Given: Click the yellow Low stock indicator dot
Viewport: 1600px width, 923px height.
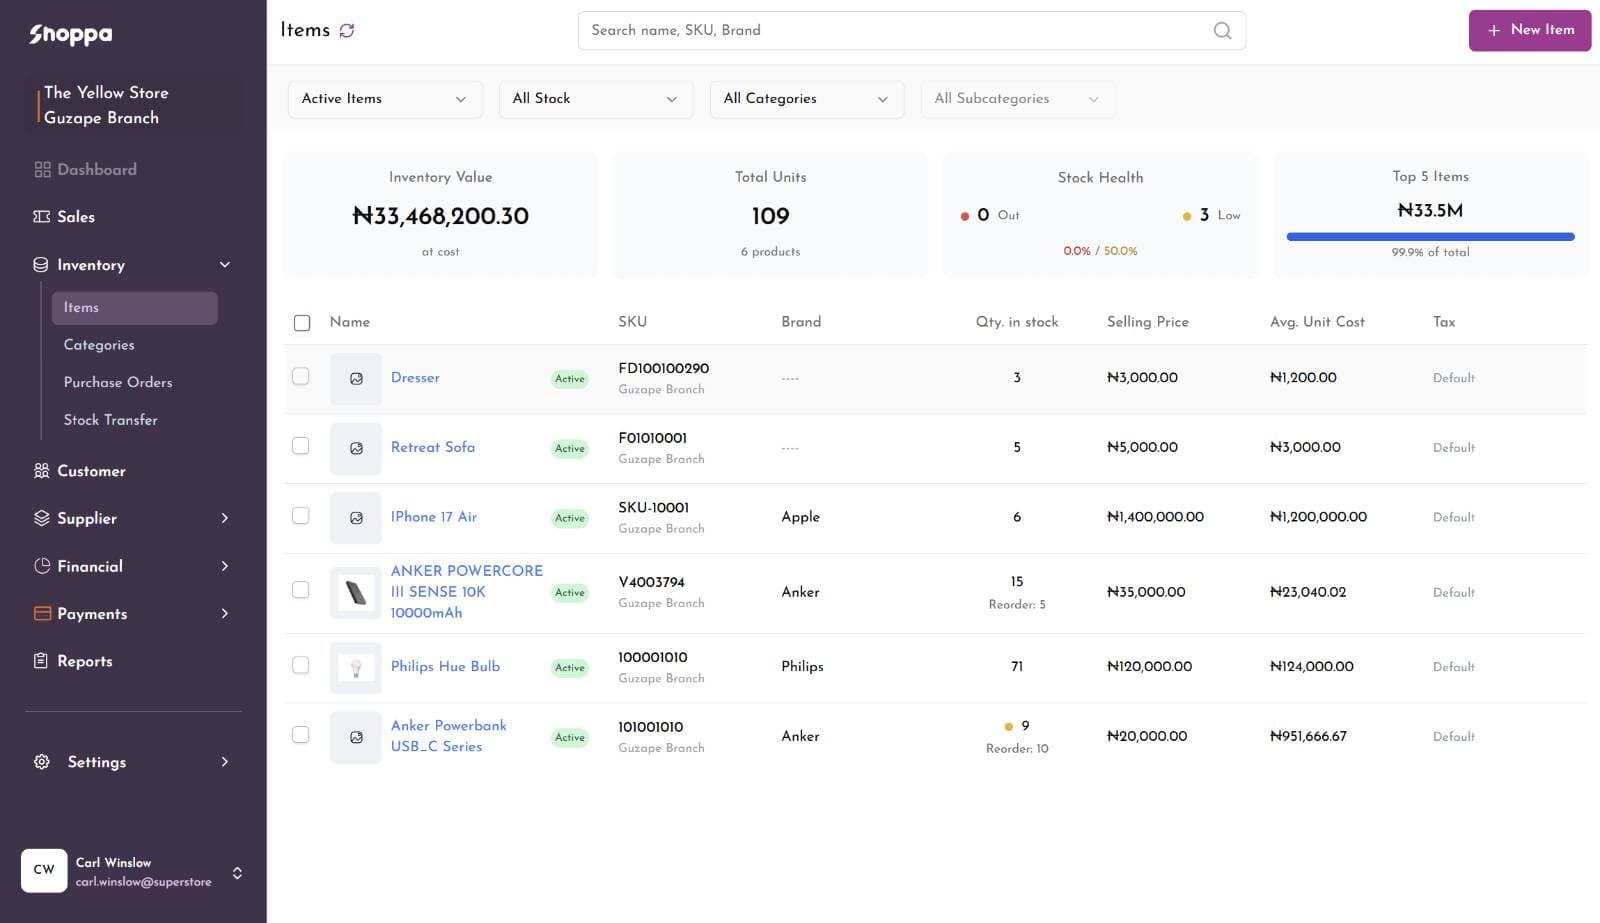Looking at the screenshot, I should coord(1187,216).
